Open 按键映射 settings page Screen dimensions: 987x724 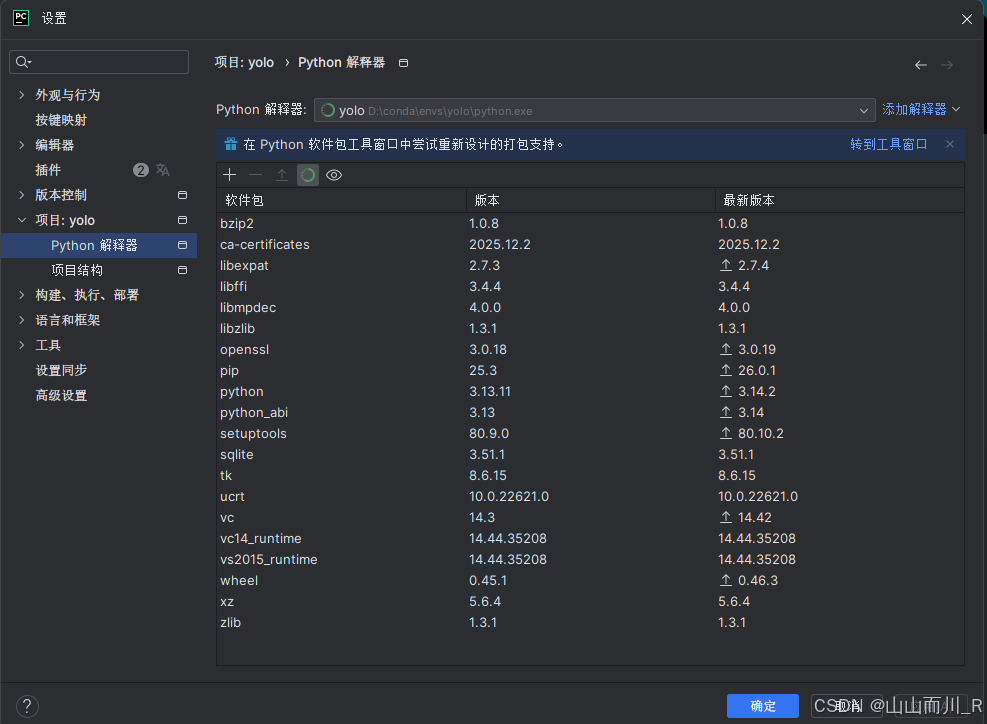click(x=61, y=120)
